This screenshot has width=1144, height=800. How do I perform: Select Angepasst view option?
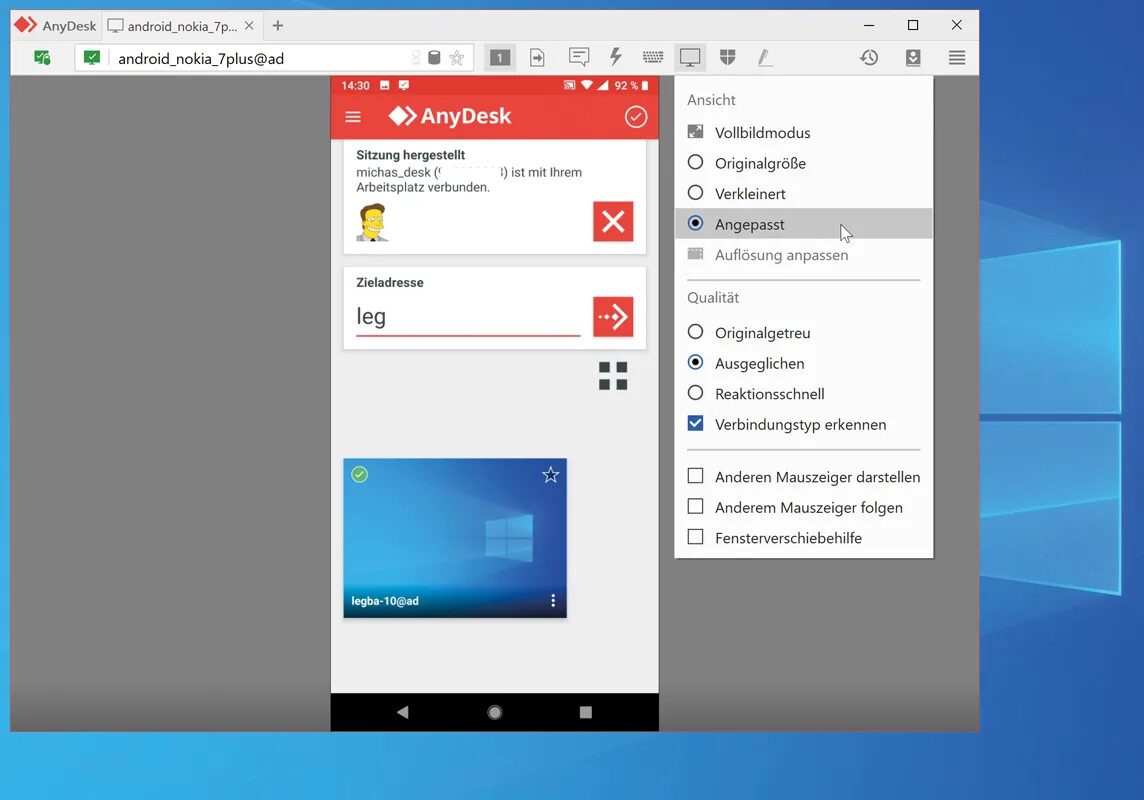click(x=804, y=224)
